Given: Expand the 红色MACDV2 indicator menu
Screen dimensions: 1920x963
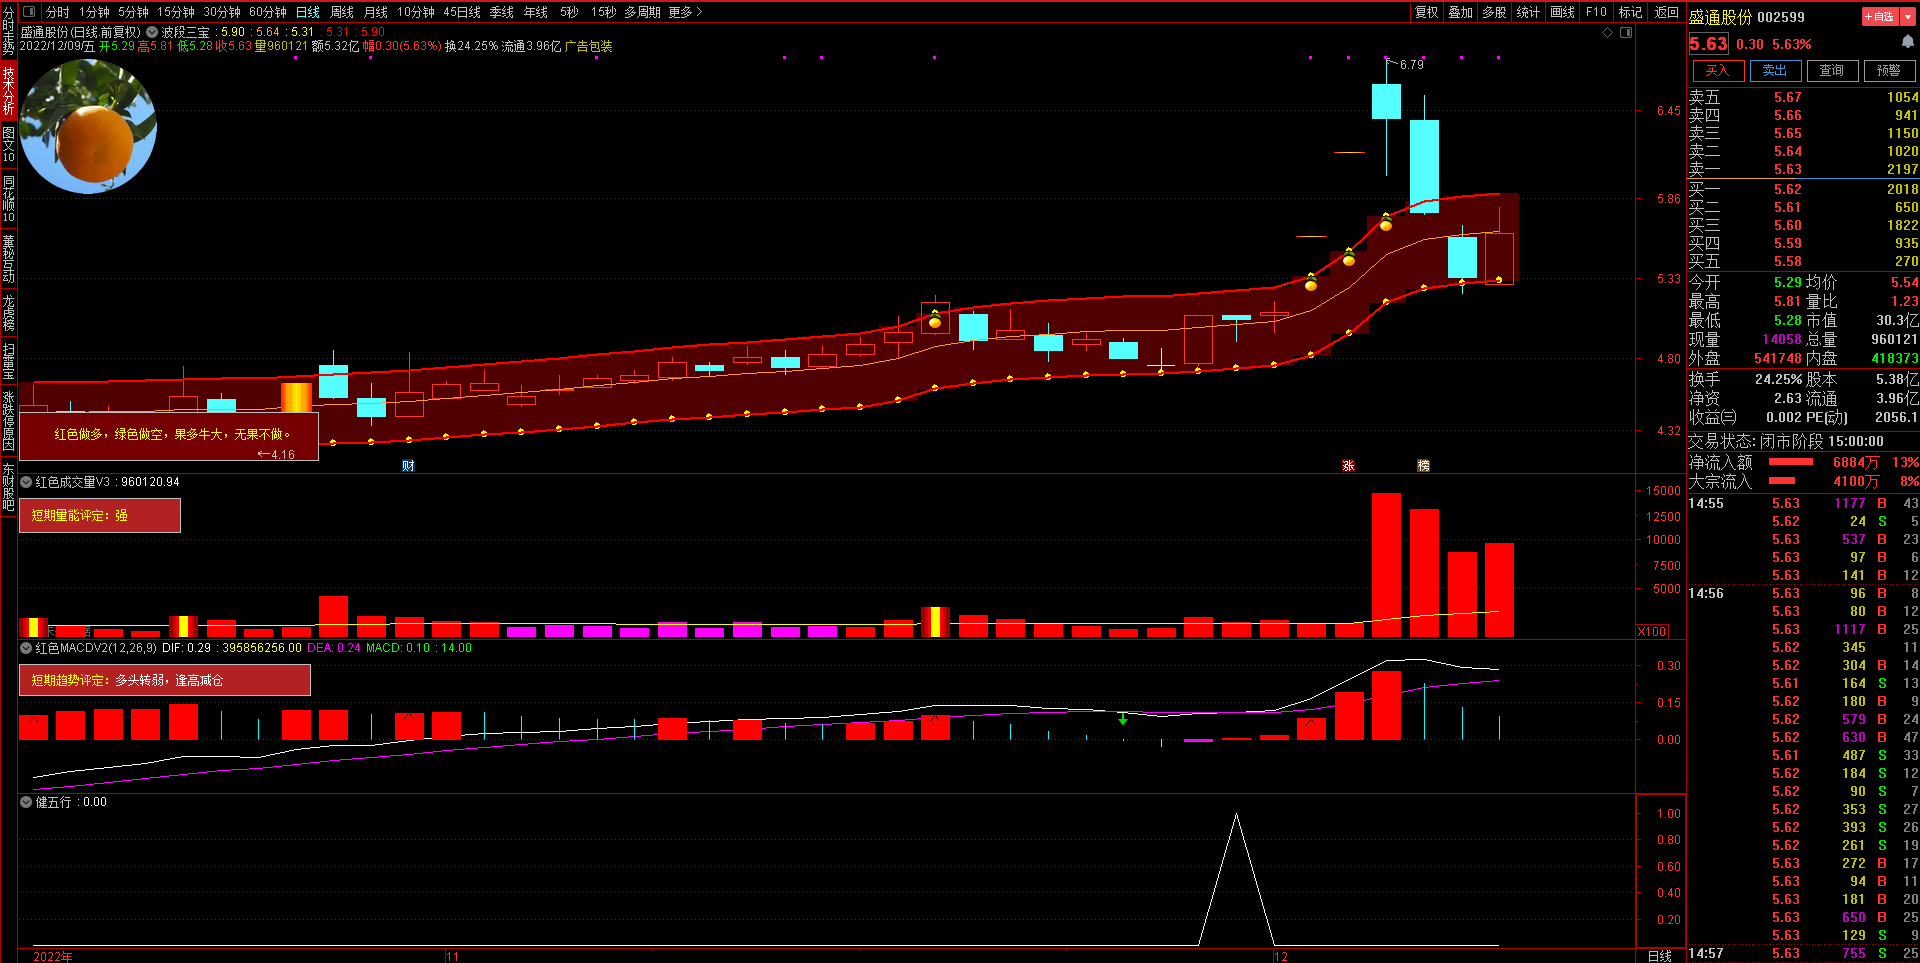Looking at the screenshot, I should coord(26,648).
